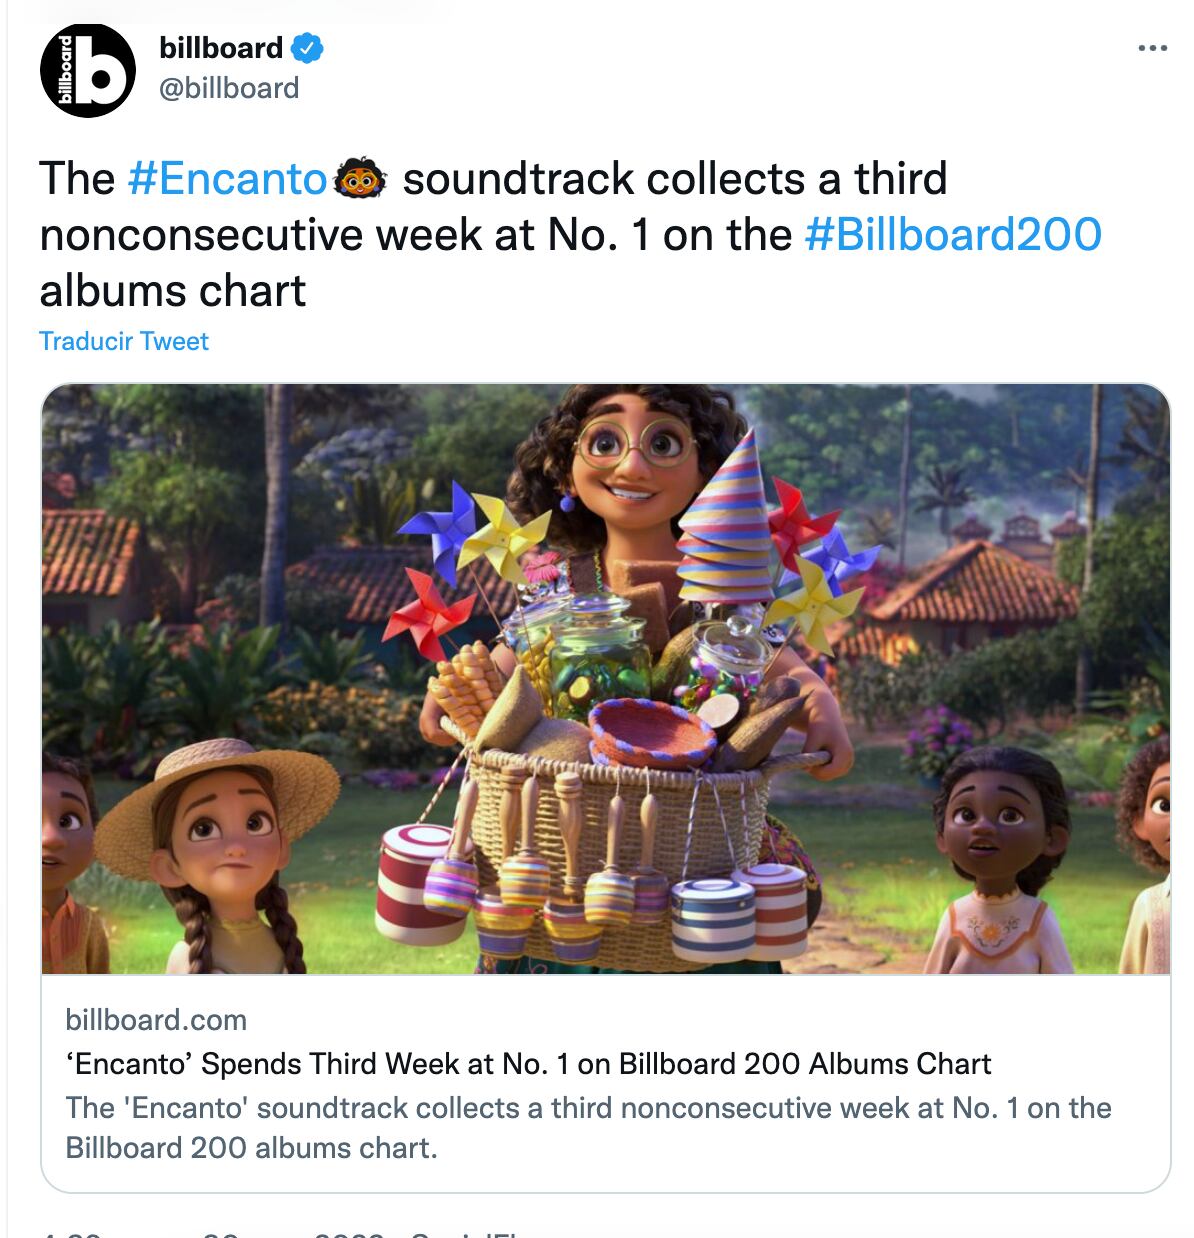
Task: Click the straw-hat girl in the image
Action: 223,838
